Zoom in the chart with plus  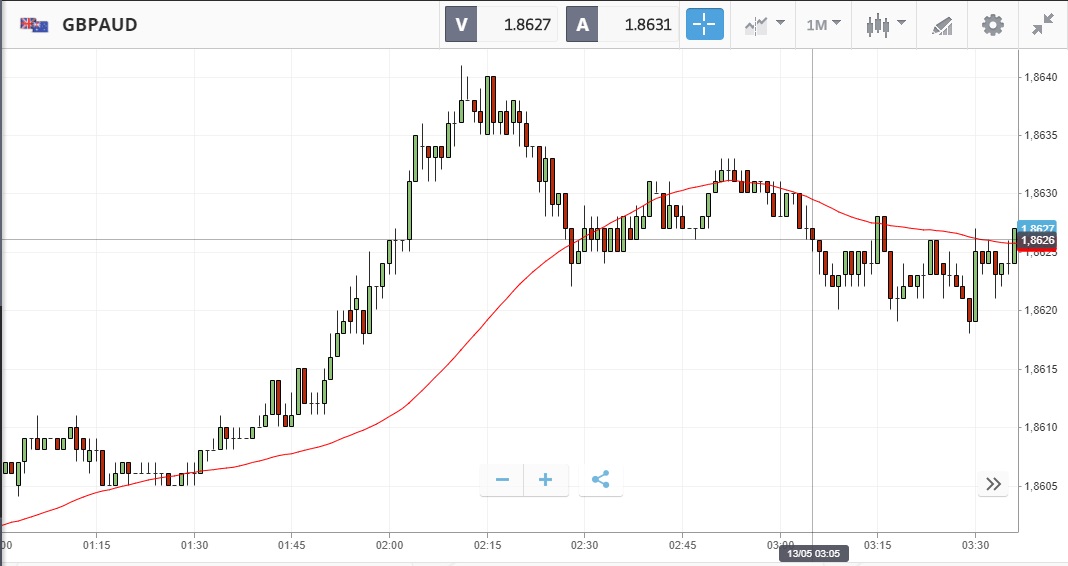tap(546, 480)
